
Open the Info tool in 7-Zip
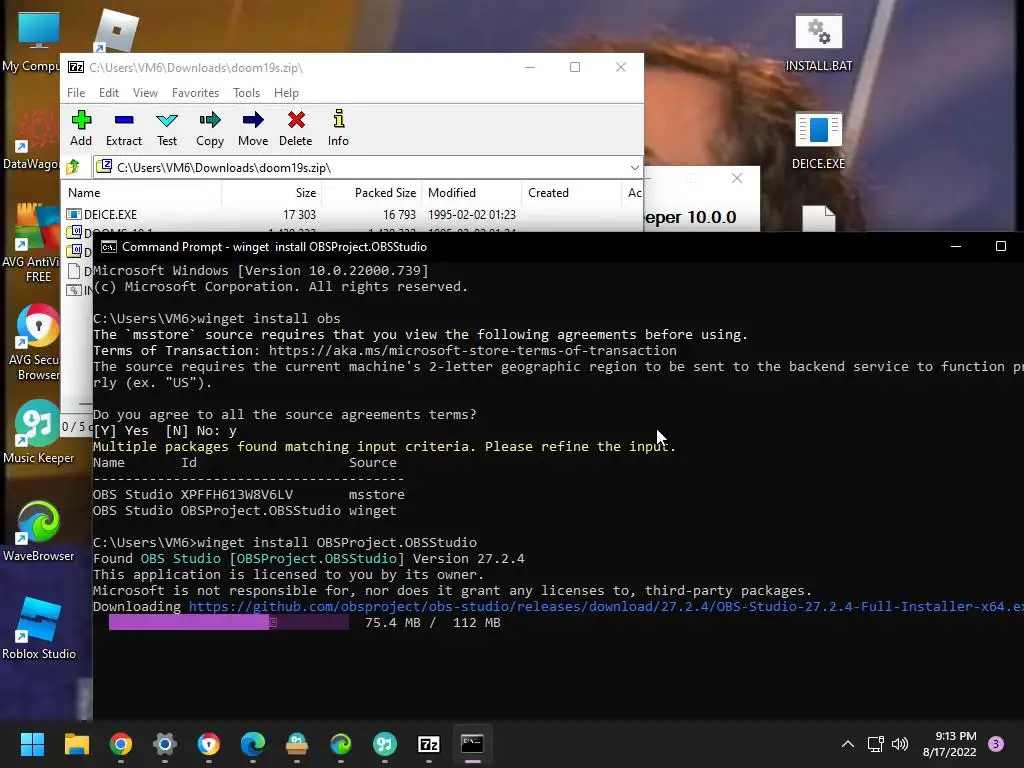tap(338, 129)
